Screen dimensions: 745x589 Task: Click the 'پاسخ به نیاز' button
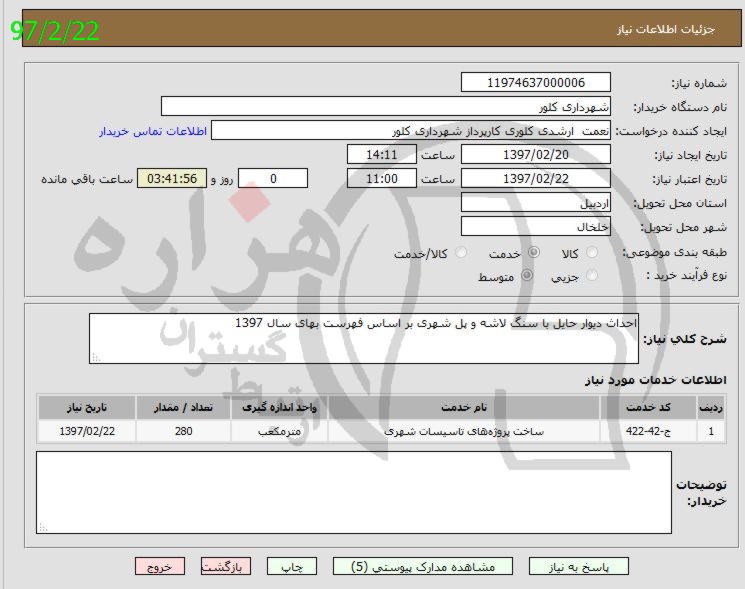click(579, 567)
